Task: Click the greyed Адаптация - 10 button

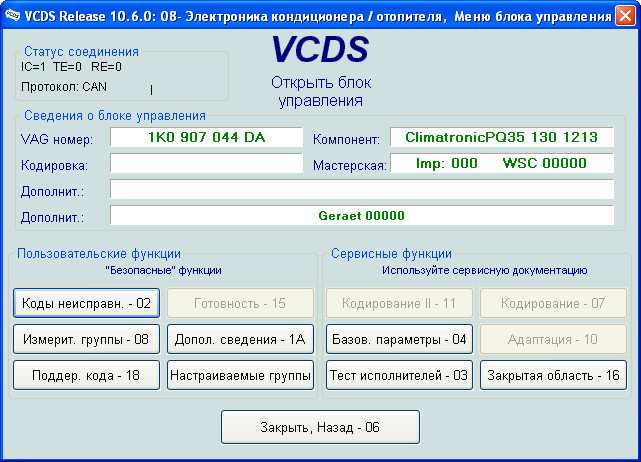Action: pyautogui.click(x=553, y=339)
